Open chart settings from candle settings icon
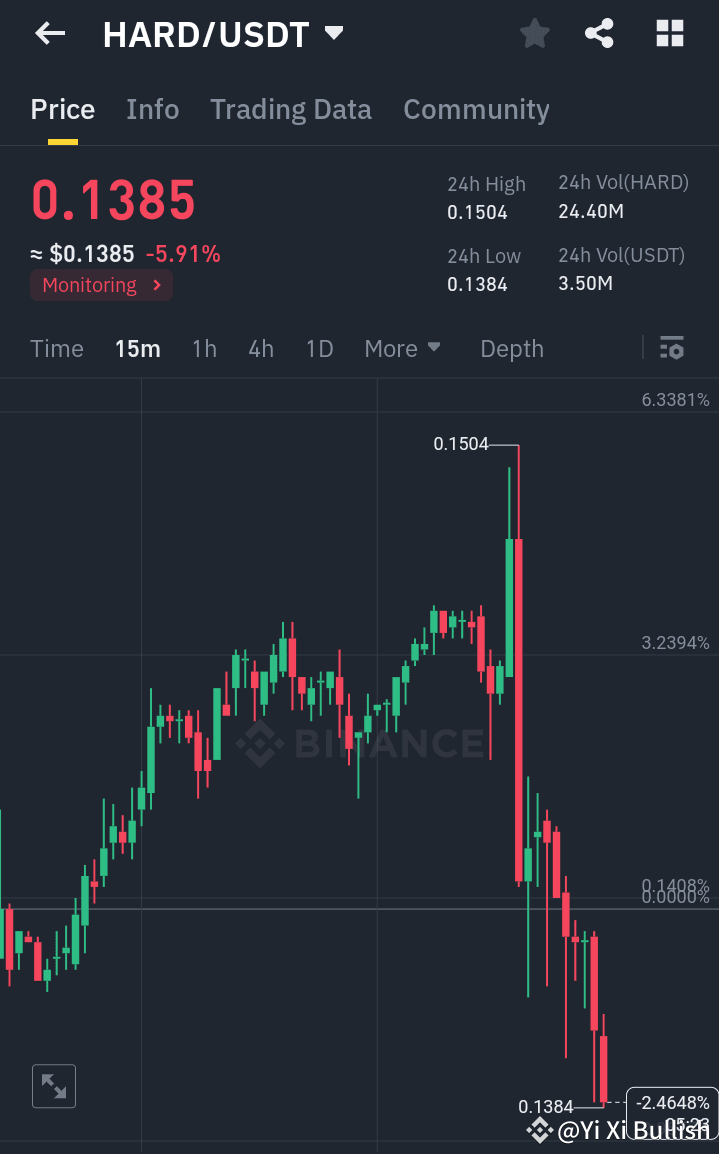The height and width of the screenshot is (1154, 719). (x=672, y=348)
